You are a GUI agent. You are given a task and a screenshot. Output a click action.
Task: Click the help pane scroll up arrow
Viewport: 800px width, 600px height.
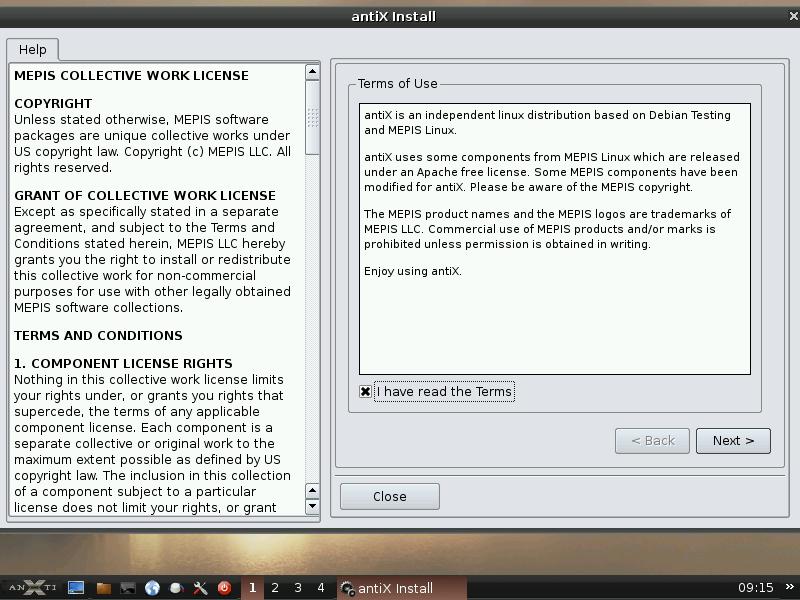(312, 72)
